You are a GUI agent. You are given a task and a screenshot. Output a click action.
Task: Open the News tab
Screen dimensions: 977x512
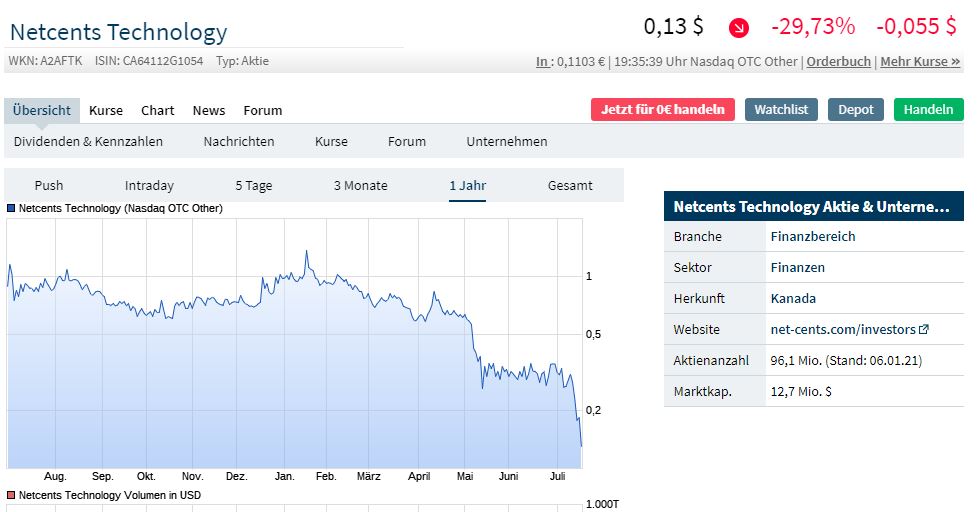pyautogui.click(x=209, y=111)
